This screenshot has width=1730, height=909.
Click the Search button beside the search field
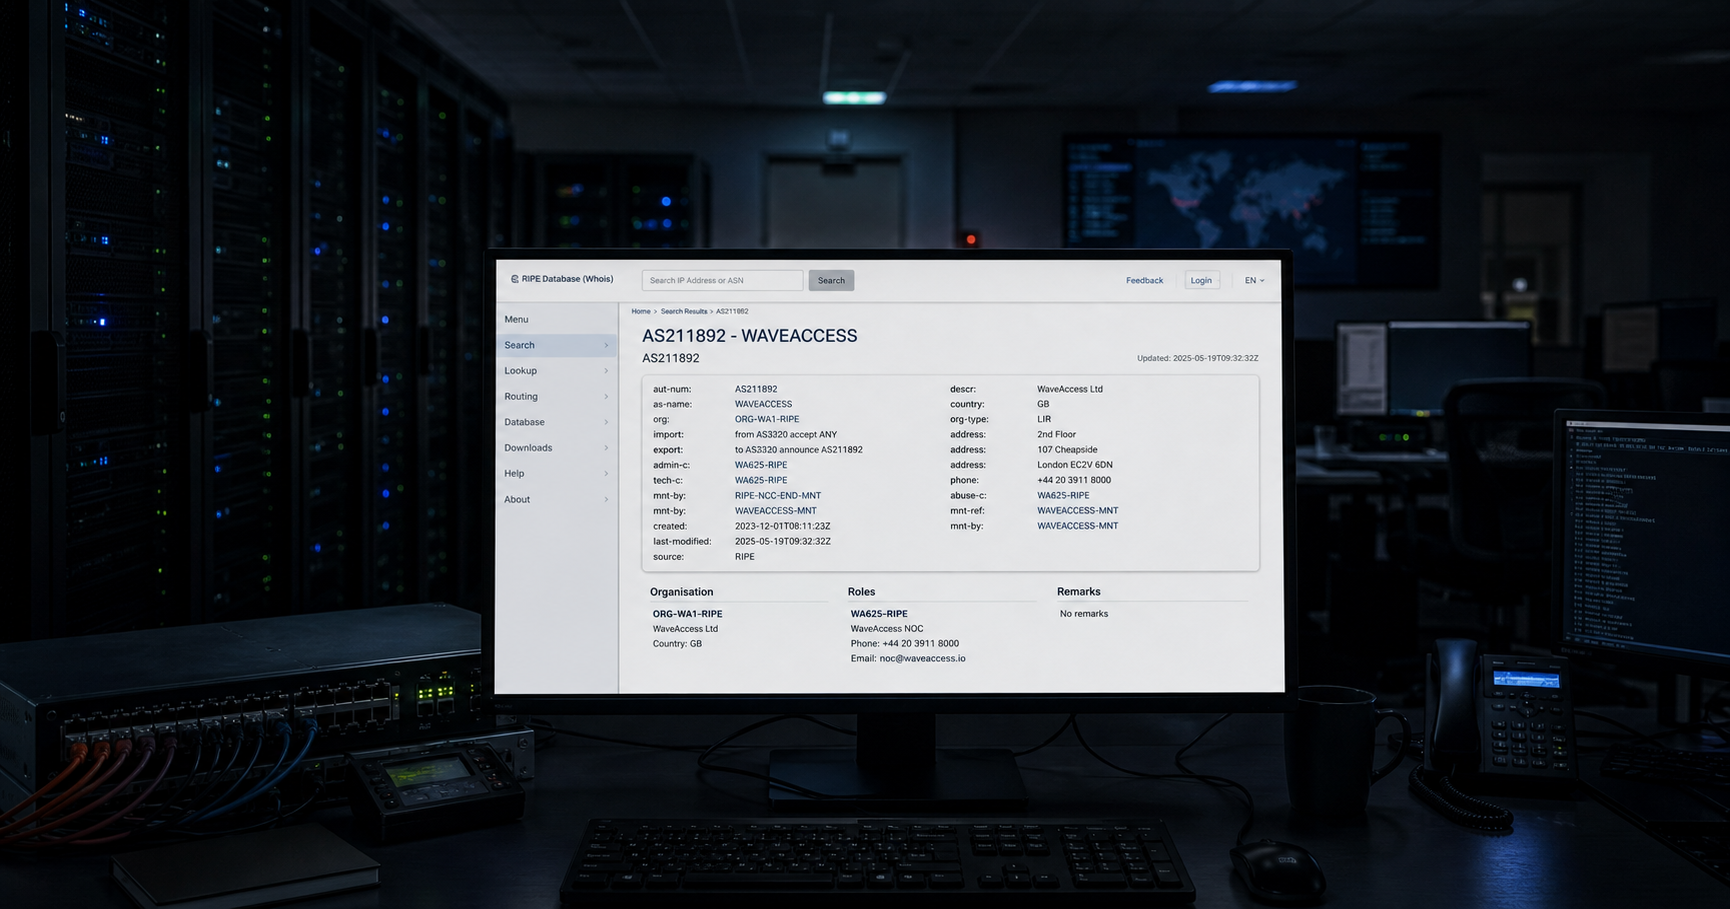831,280
